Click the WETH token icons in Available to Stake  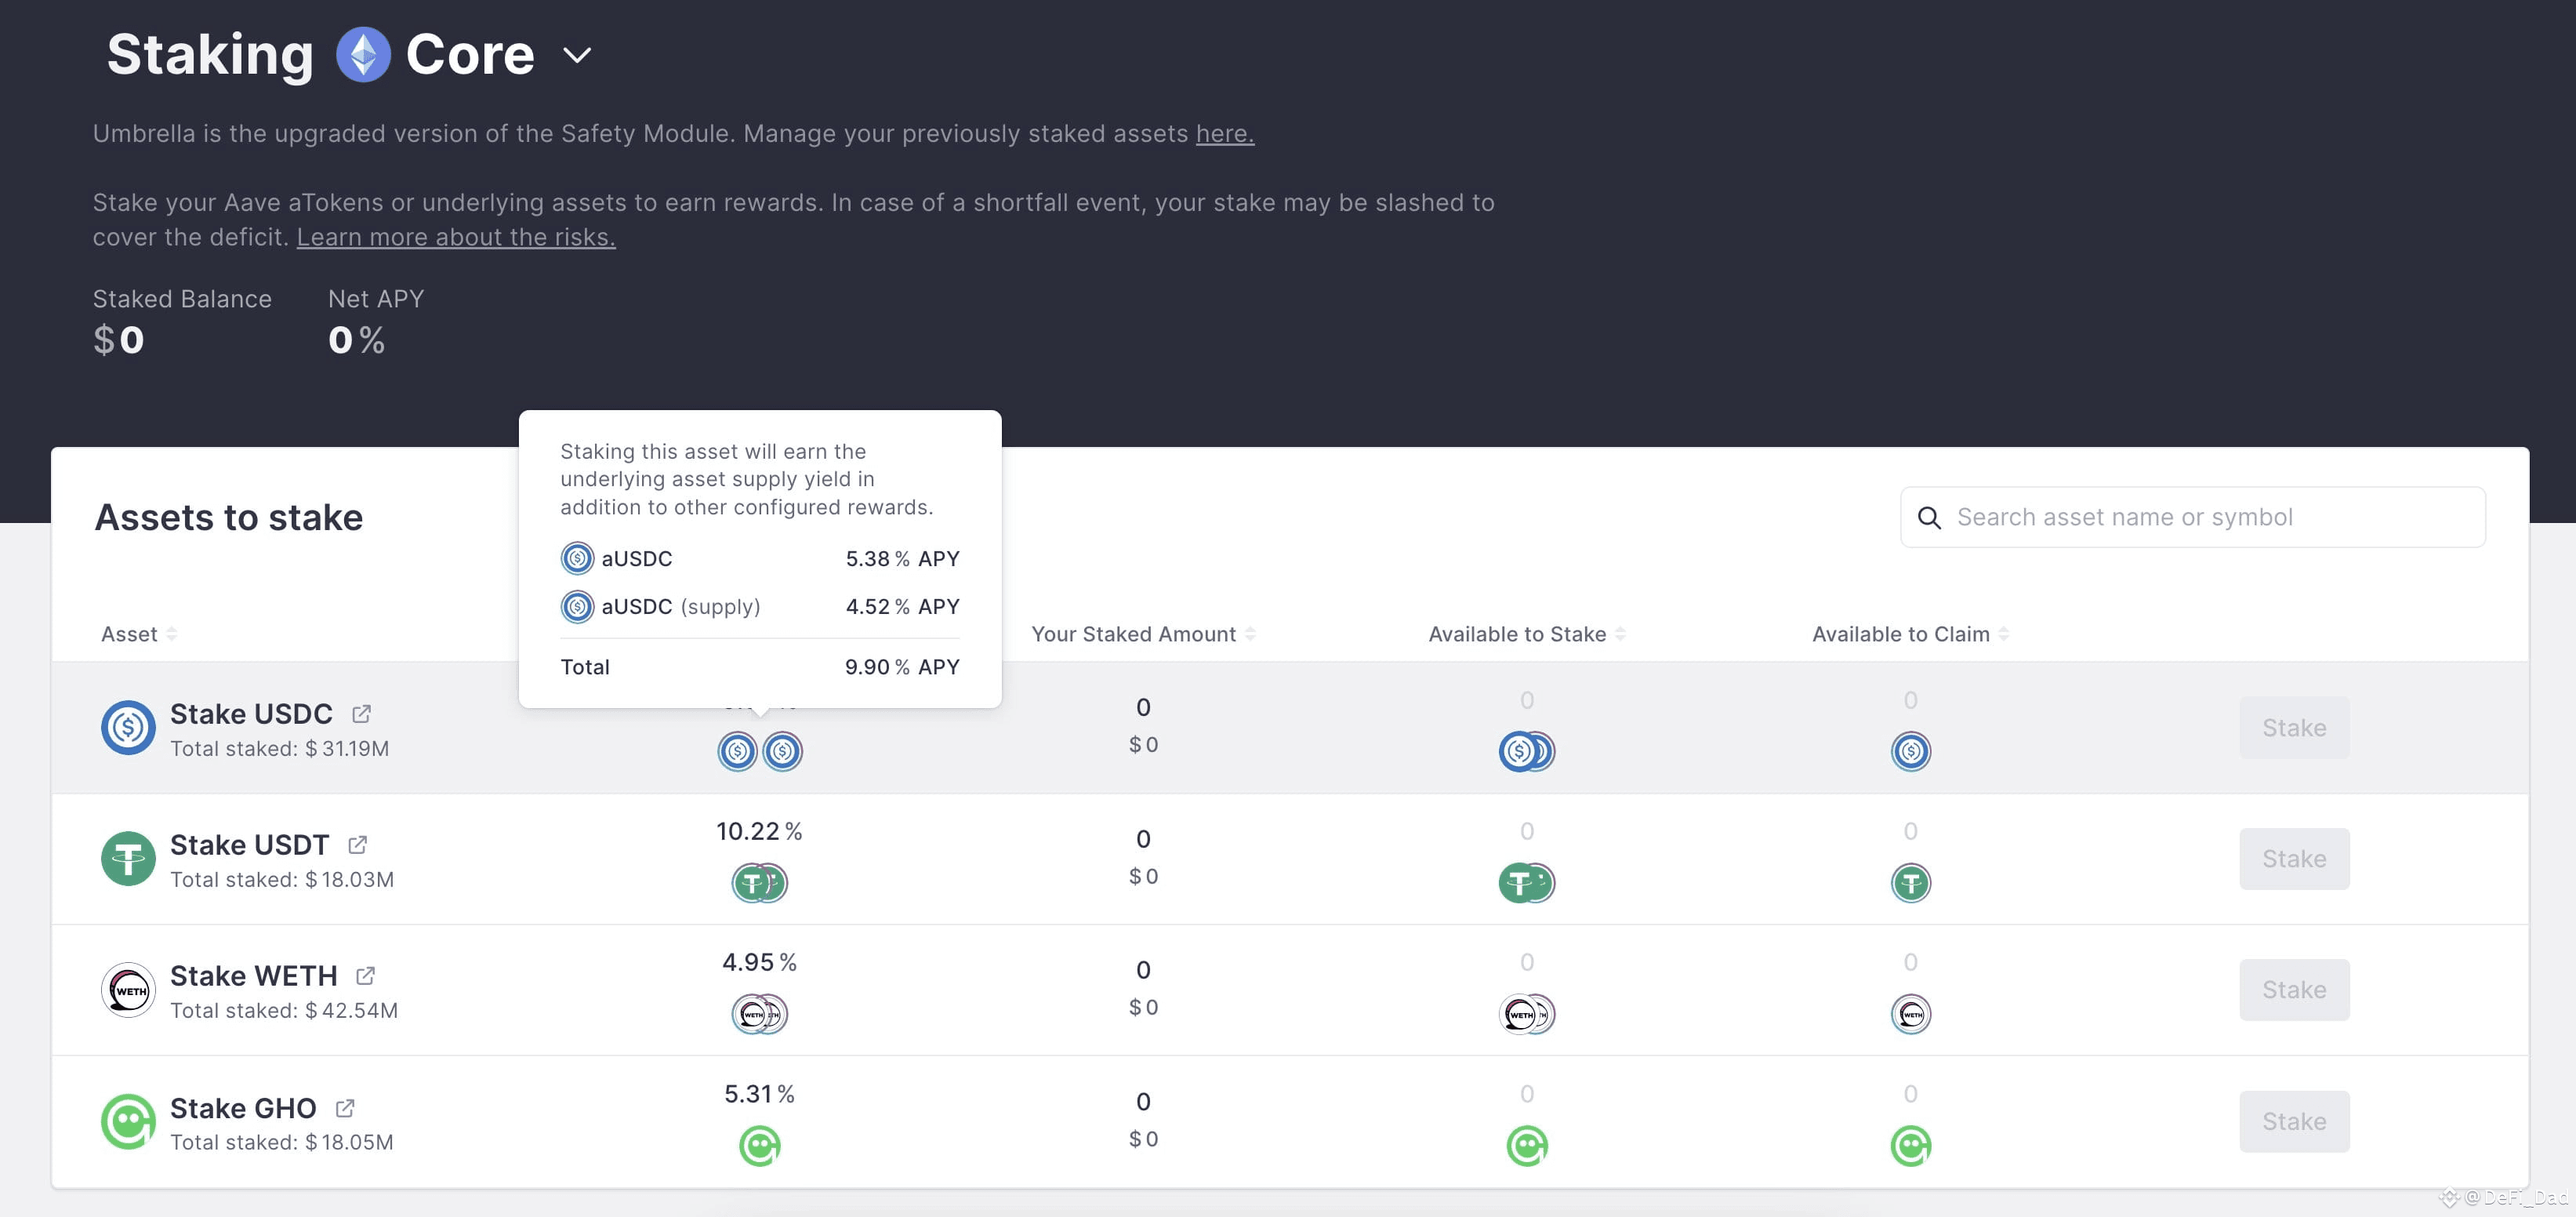1526,1014
